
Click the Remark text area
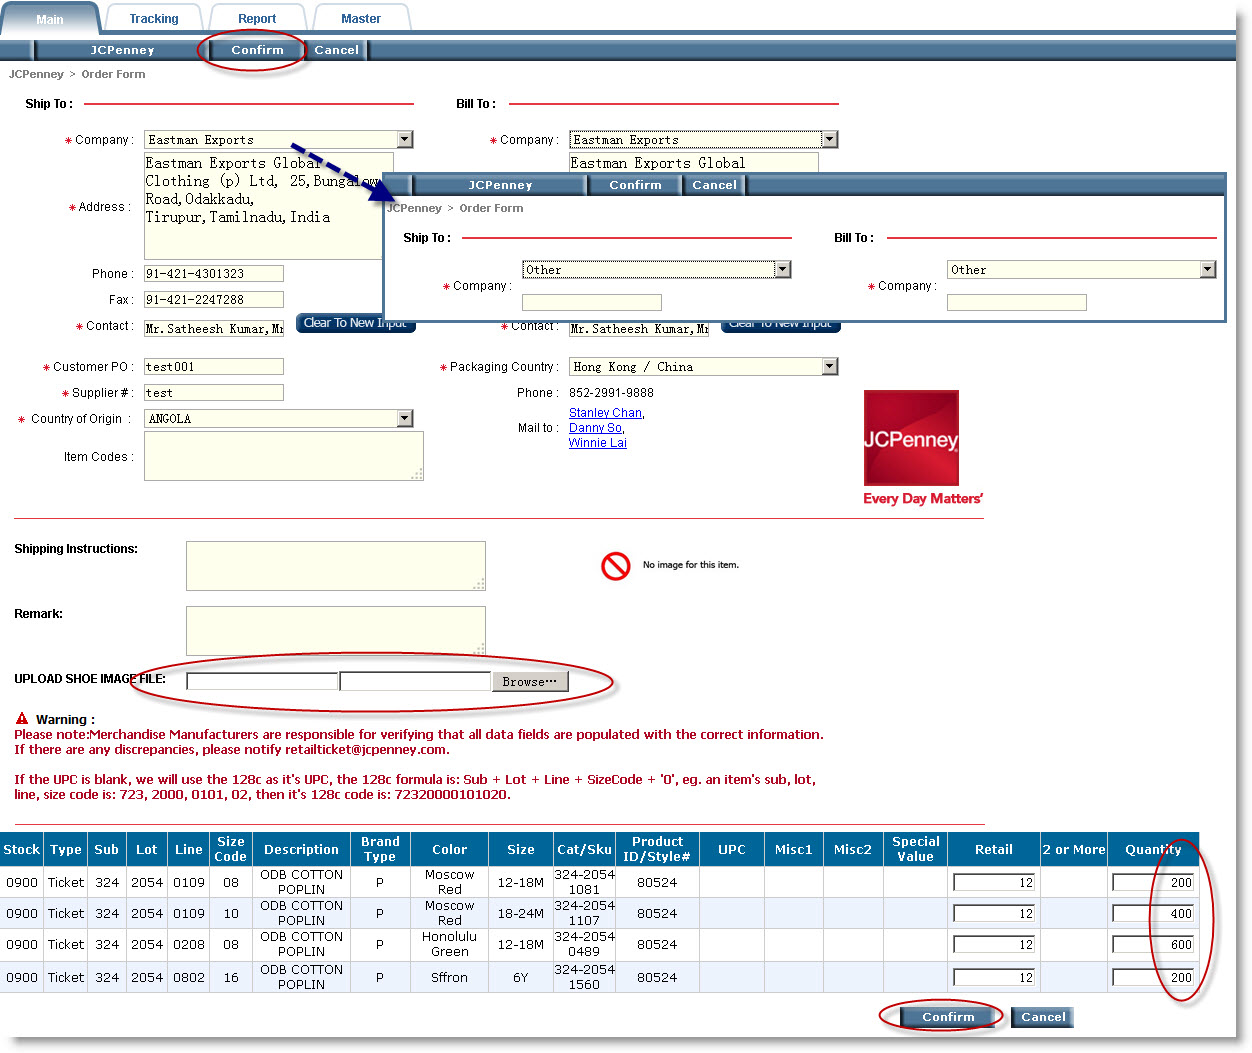(336, 631)
